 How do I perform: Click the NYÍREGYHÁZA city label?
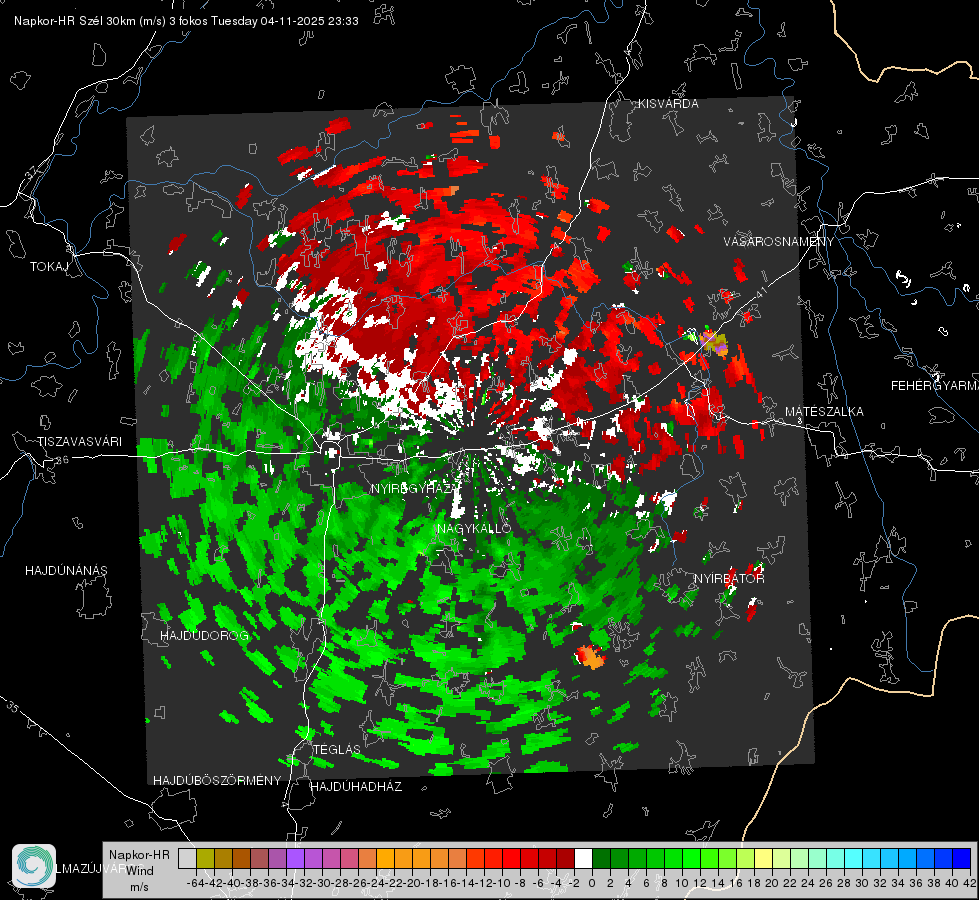415,488
